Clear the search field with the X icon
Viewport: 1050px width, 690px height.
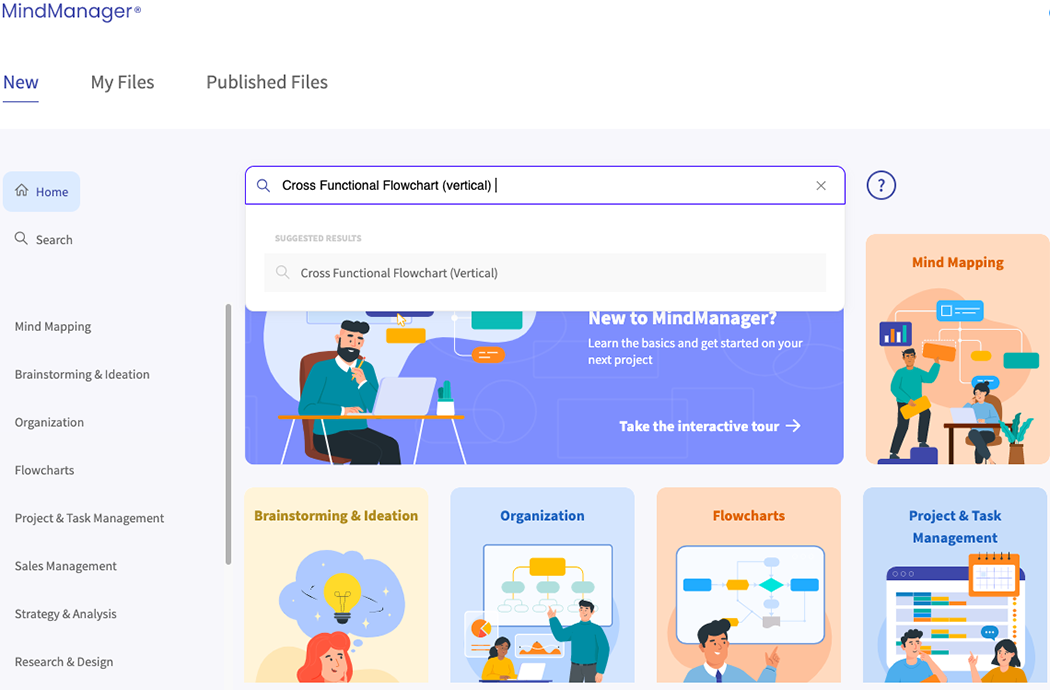pyautogui.click(x=821, y=186)
